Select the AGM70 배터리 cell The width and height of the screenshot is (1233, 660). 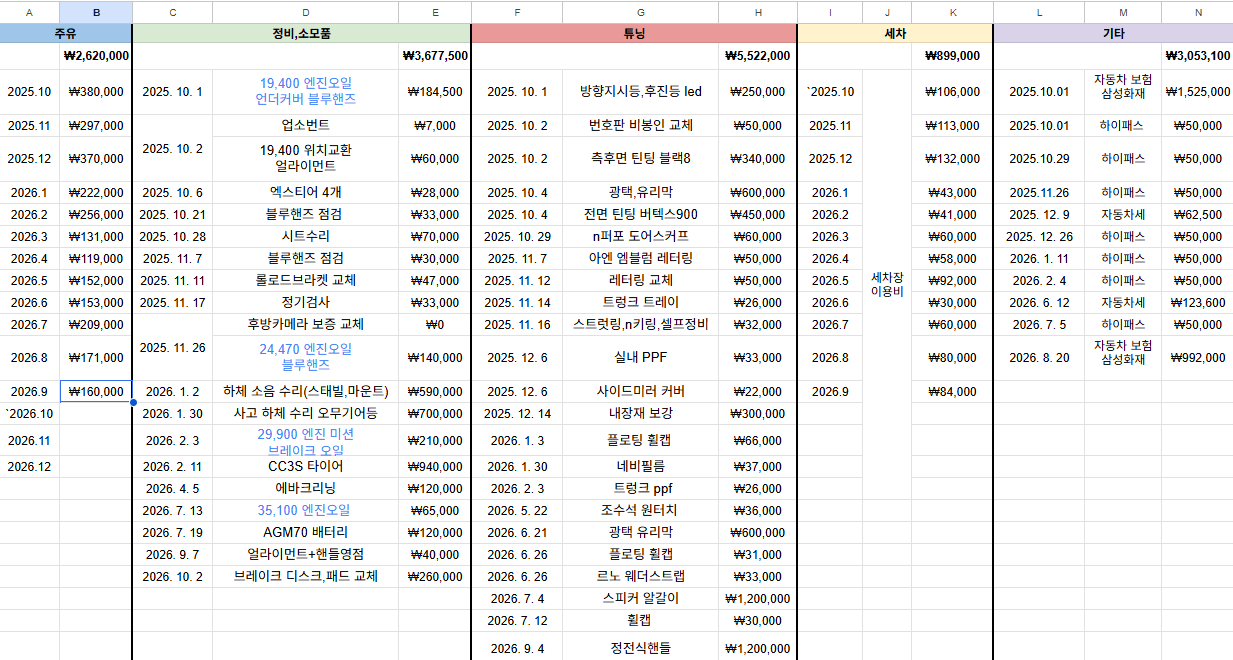305,532
